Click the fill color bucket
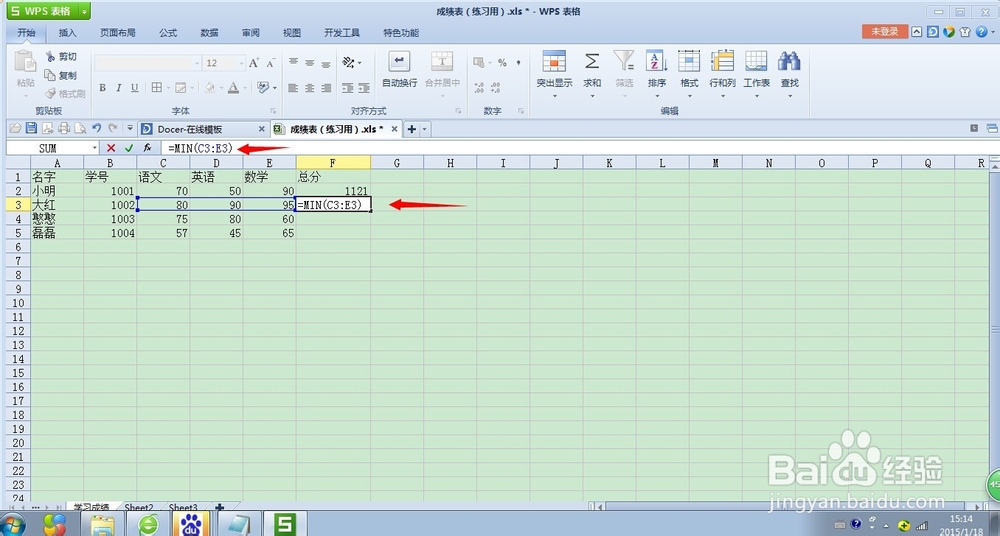Image resolution: width=1000 pixels, height=536 pixels. point(209,87)
